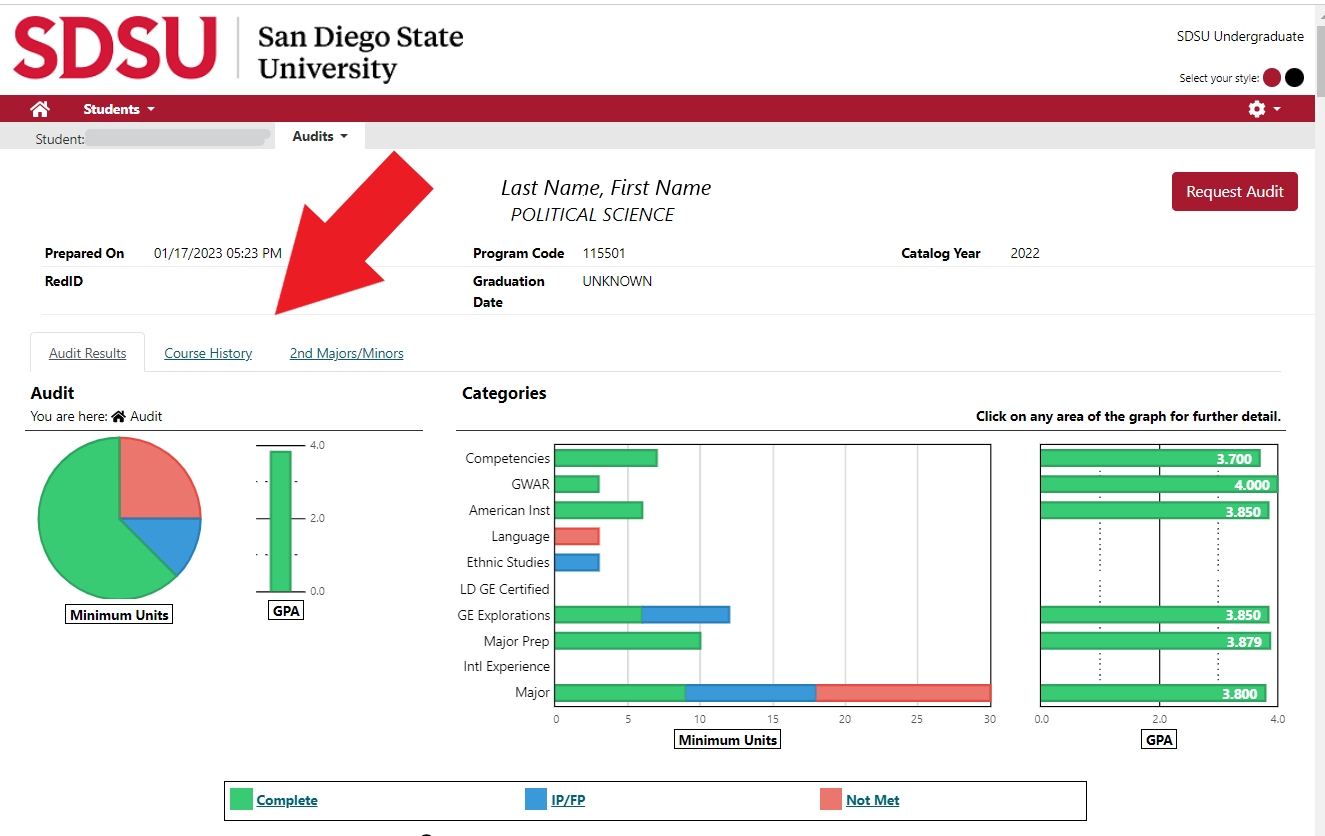The height and width of the screenshot is (836, 1325).
Task: Click the blue Ethnic Studies bar
Action: click(577, 562)
